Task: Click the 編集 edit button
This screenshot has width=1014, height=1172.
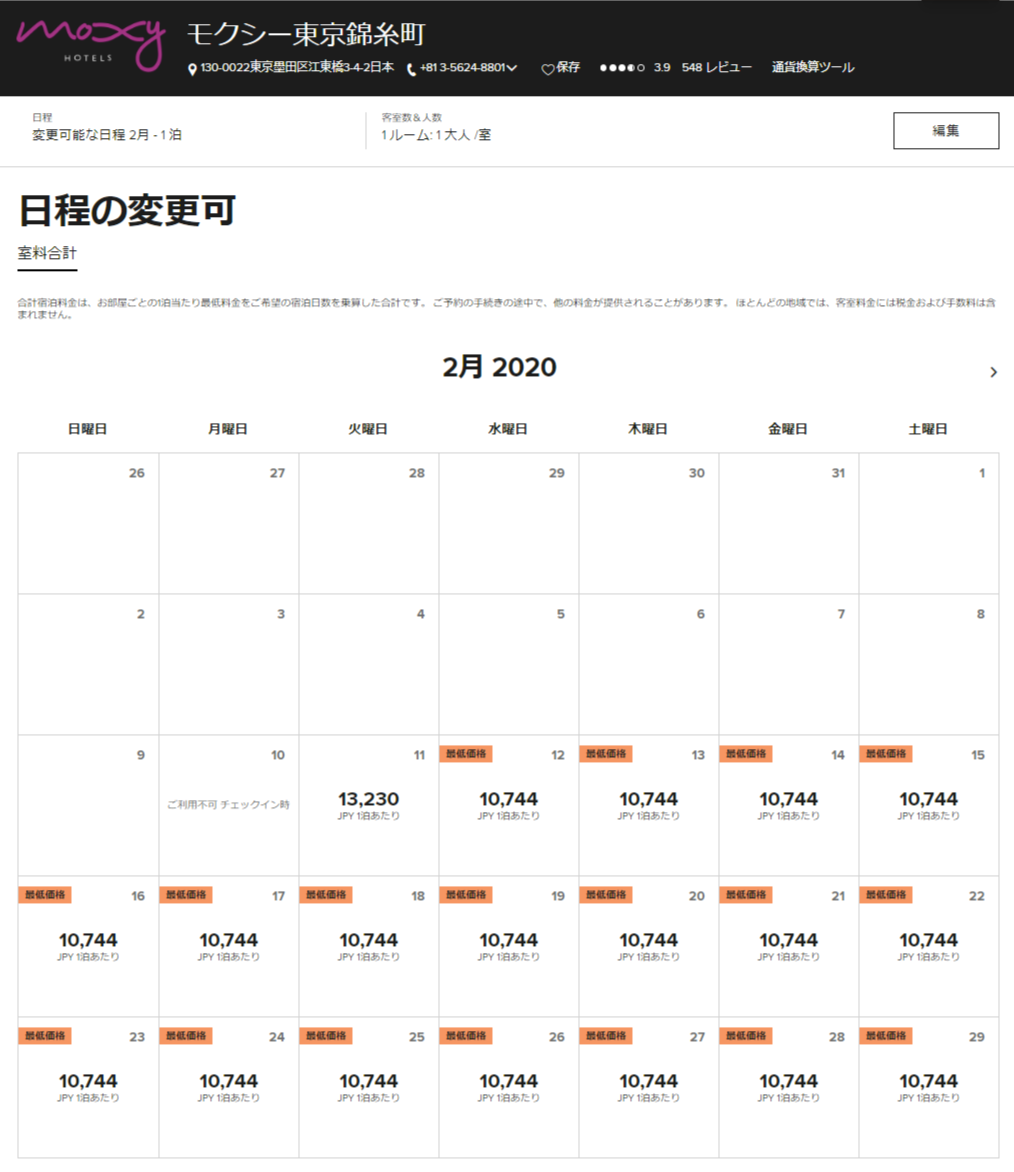Action: [946, 131]
